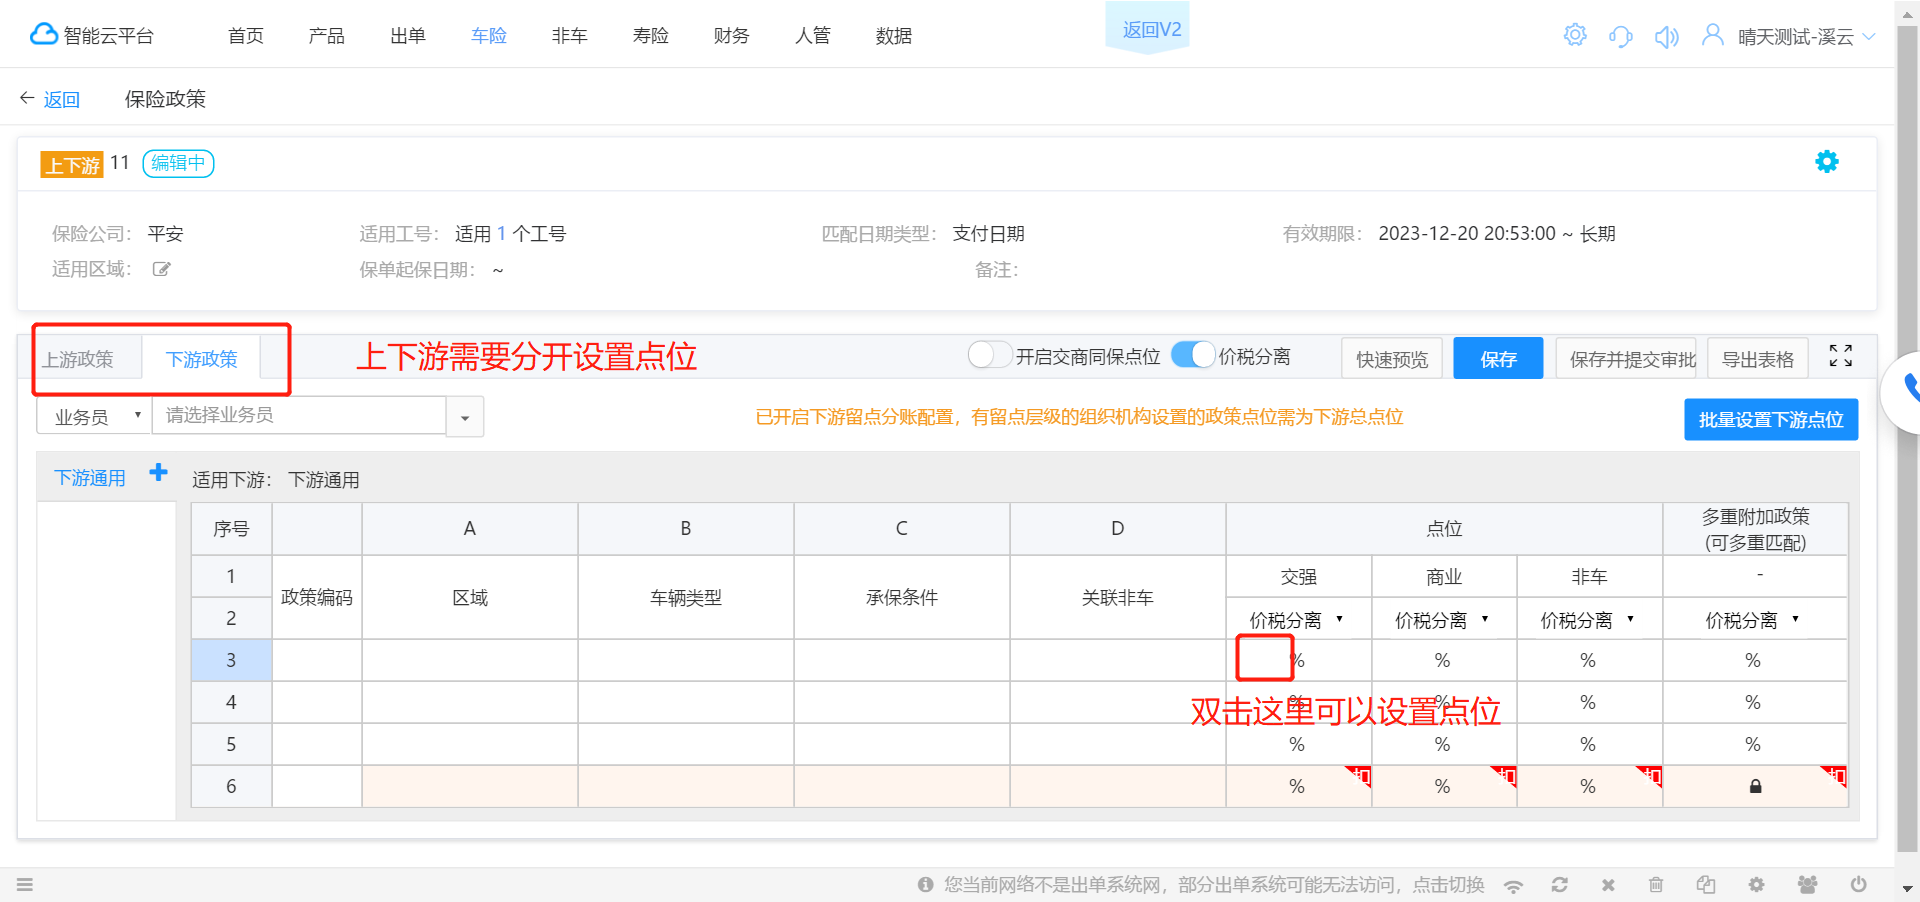
Task: Open the customer service headset icon
Action: [1621, 37]
